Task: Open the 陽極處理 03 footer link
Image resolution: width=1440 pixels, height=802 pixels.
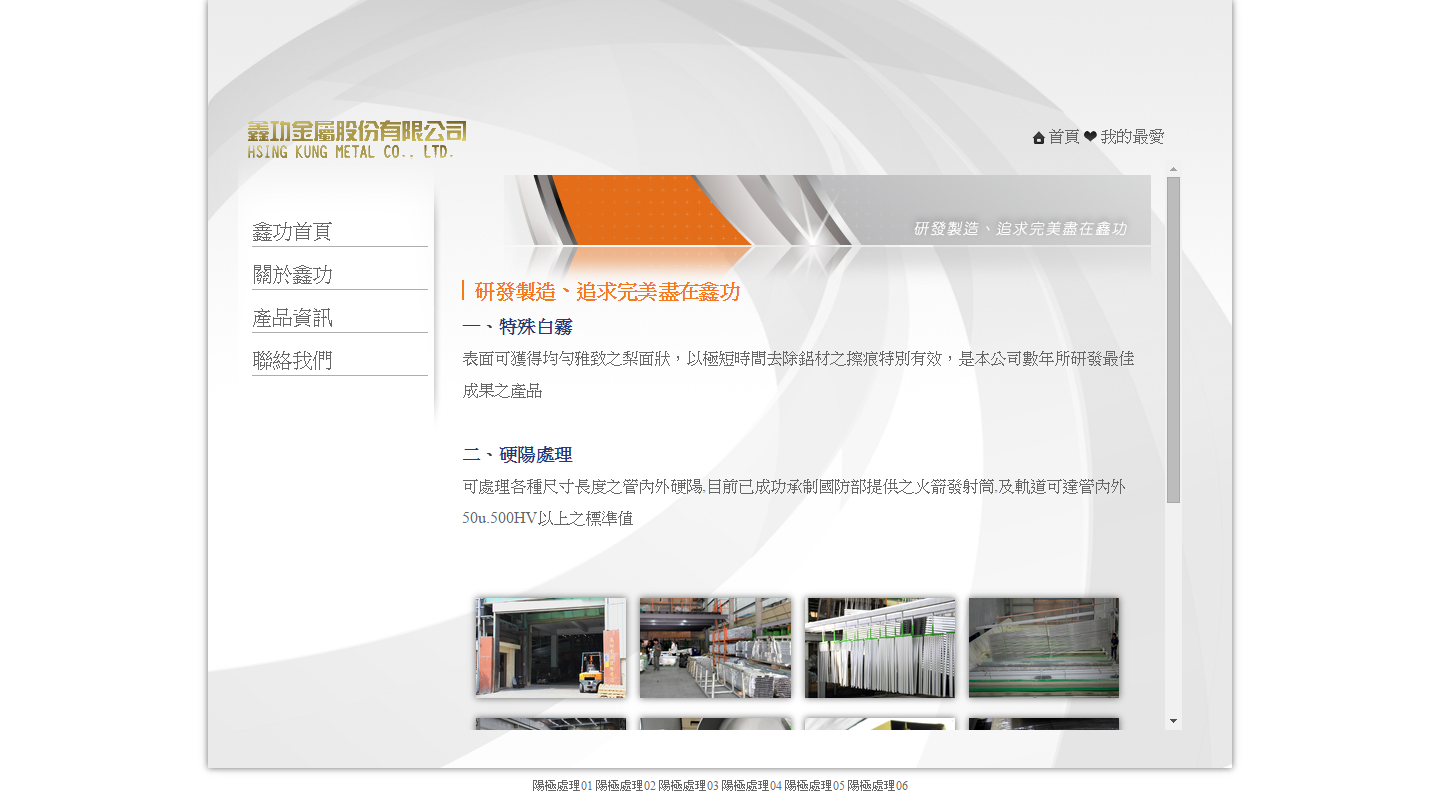Action: pos(688,786)
